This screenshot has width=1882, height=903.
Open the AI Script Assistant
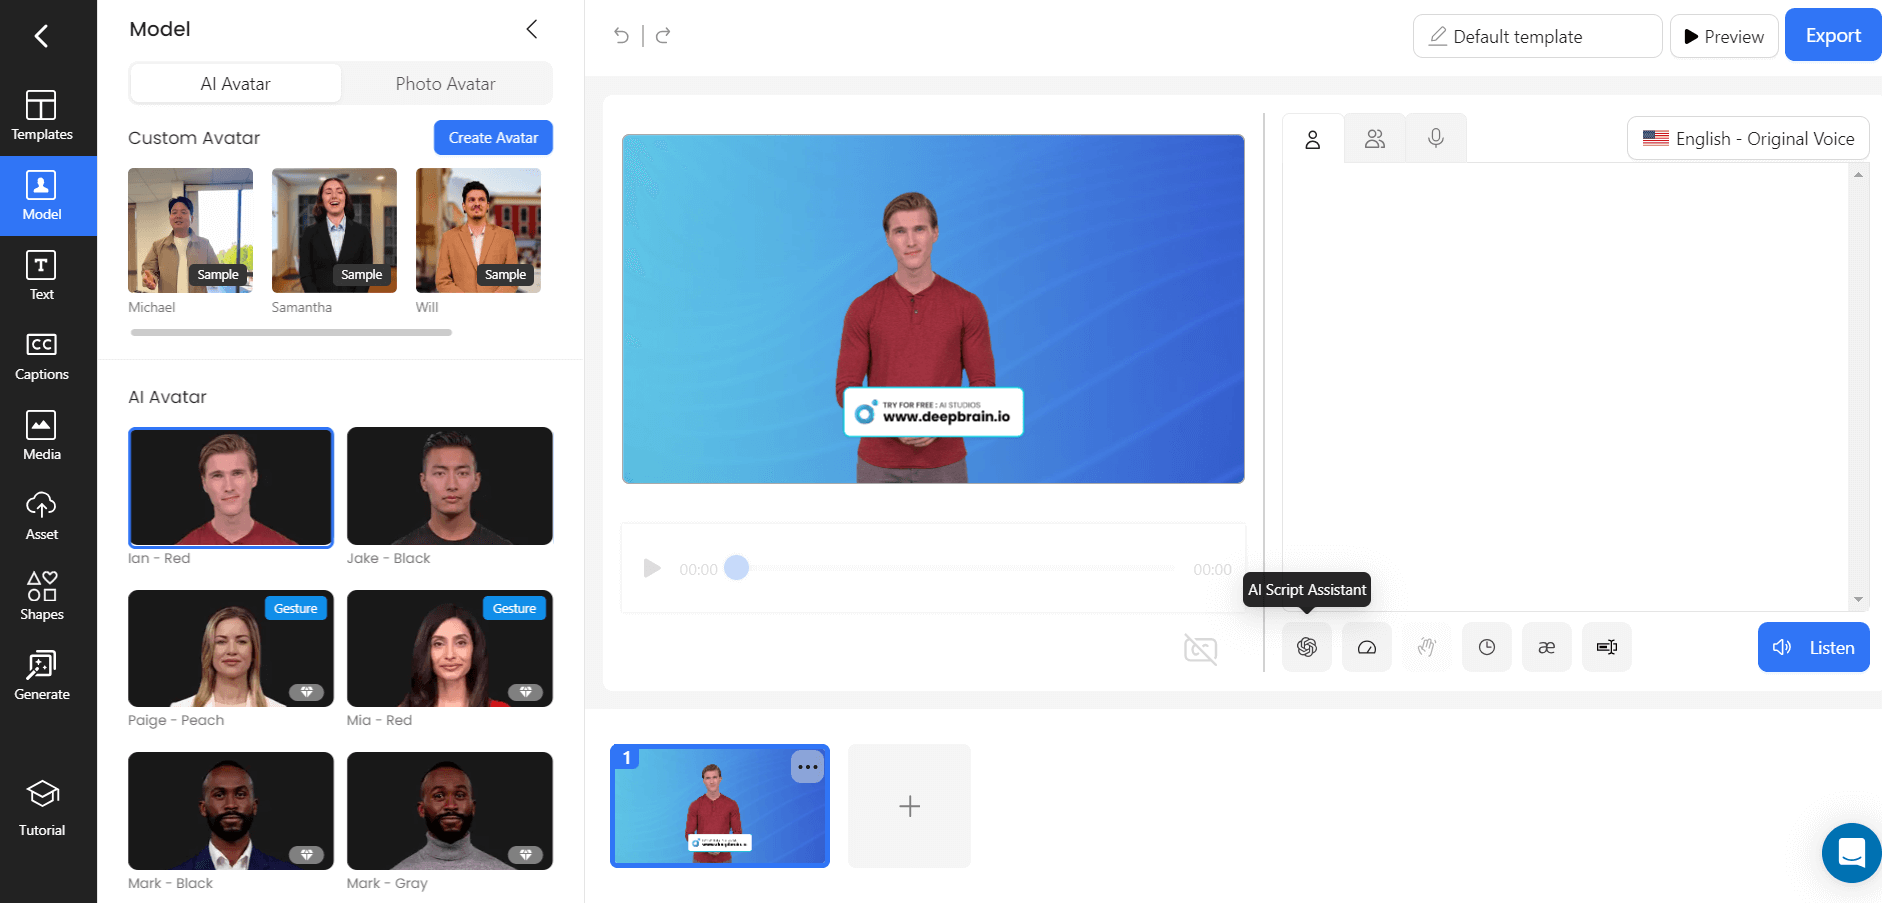pyautogui.click(x=1306, y=647)
